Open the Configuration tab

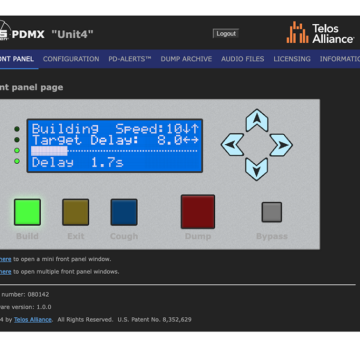(71, 59)
